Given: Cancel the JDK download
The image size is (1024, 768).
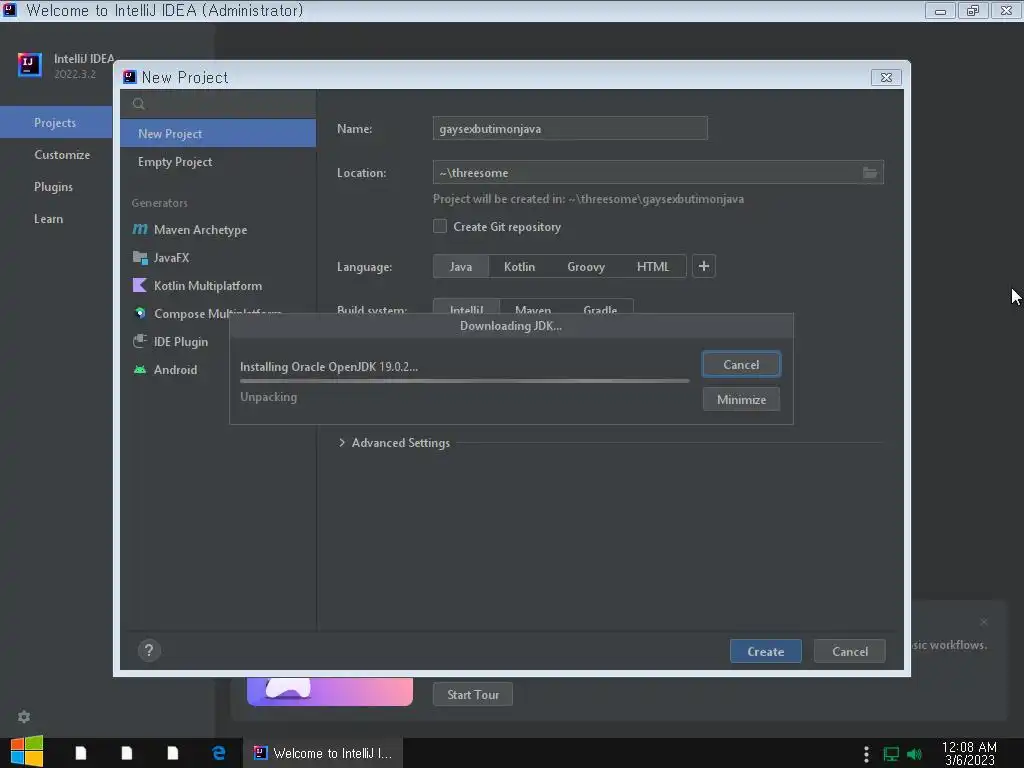Looking at the screenshot, I should [x=741, y=364].
